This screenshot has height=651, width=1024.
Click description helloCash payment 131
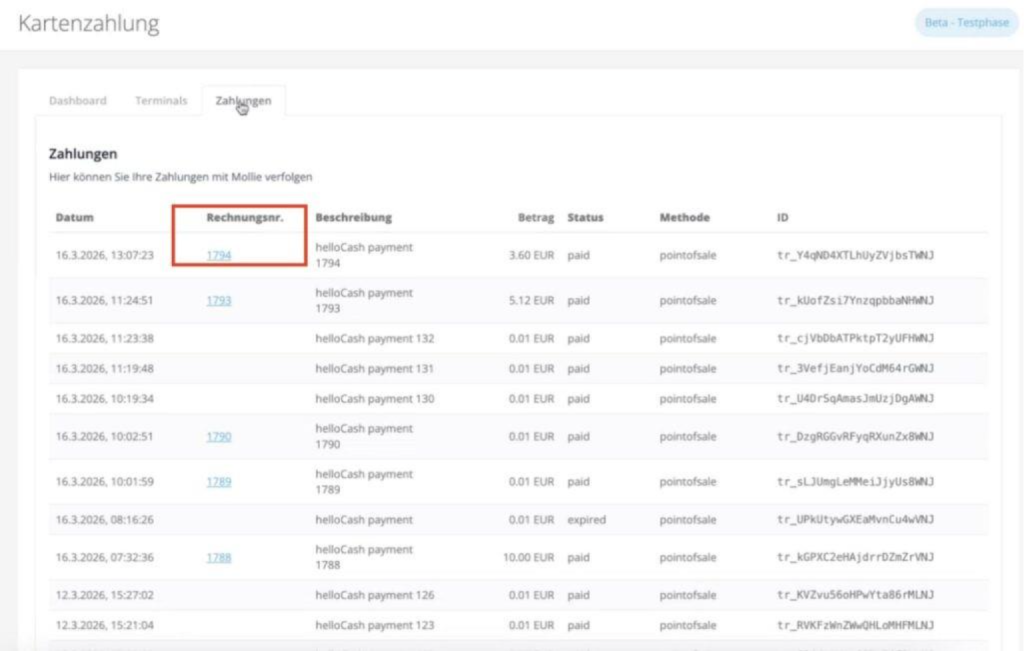(375, 368)
